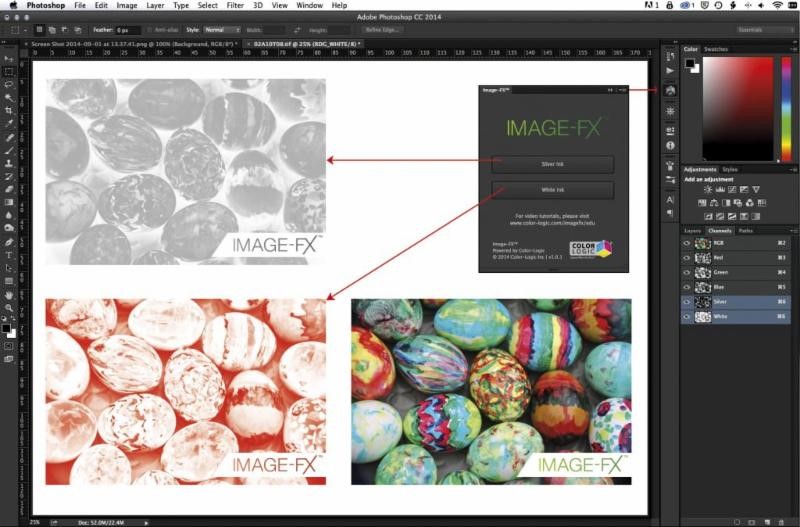Screen dimensions: 800x527
Task: Select the Zoom tool
Action: pos(9,308)
